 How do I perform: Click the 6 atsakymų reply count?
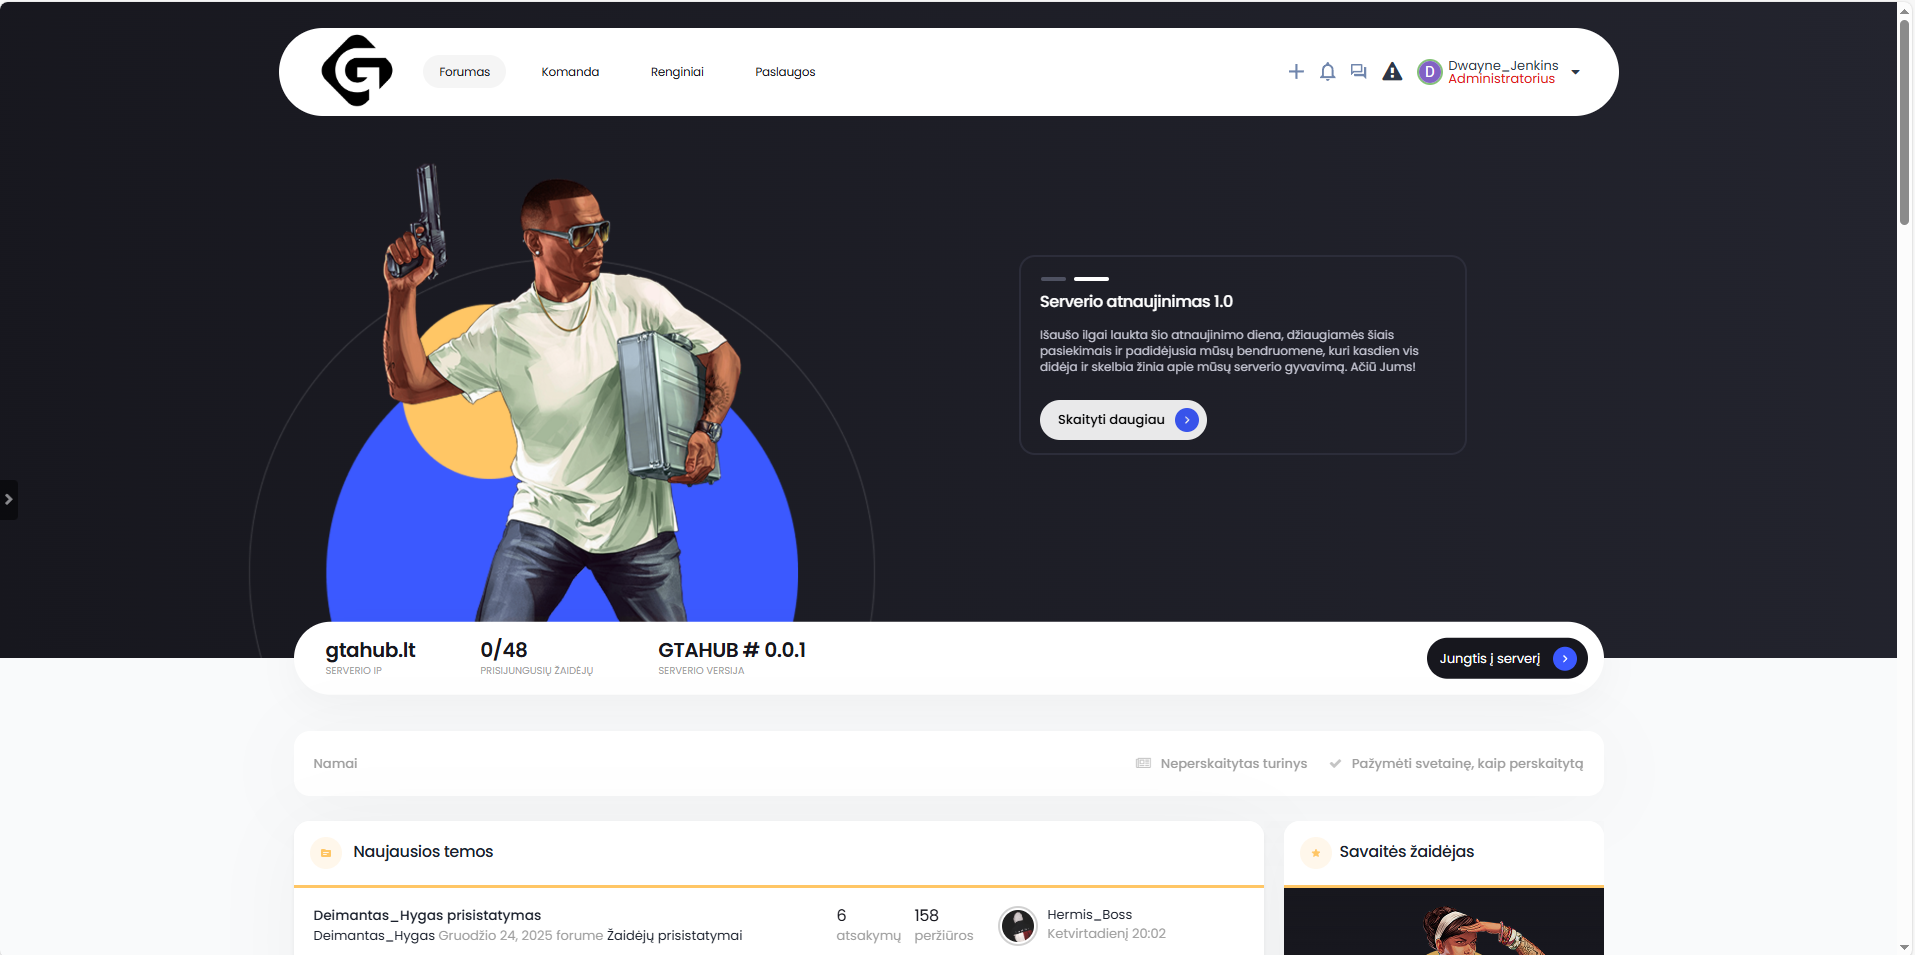coord(868,926)
